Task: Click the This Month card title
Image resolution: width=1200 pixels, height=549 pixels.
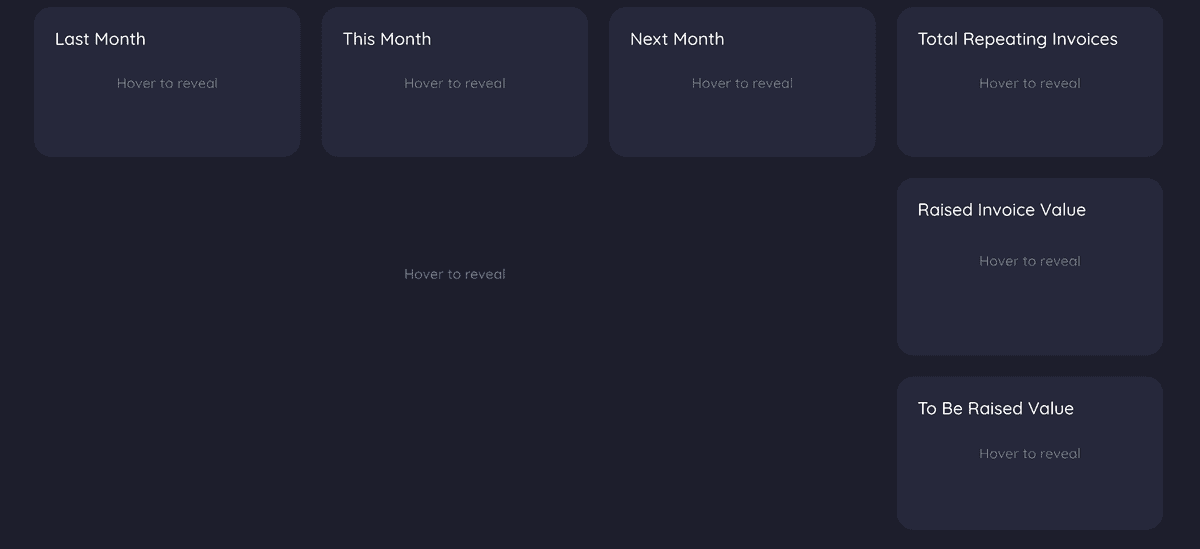Action: pos(387,39)
